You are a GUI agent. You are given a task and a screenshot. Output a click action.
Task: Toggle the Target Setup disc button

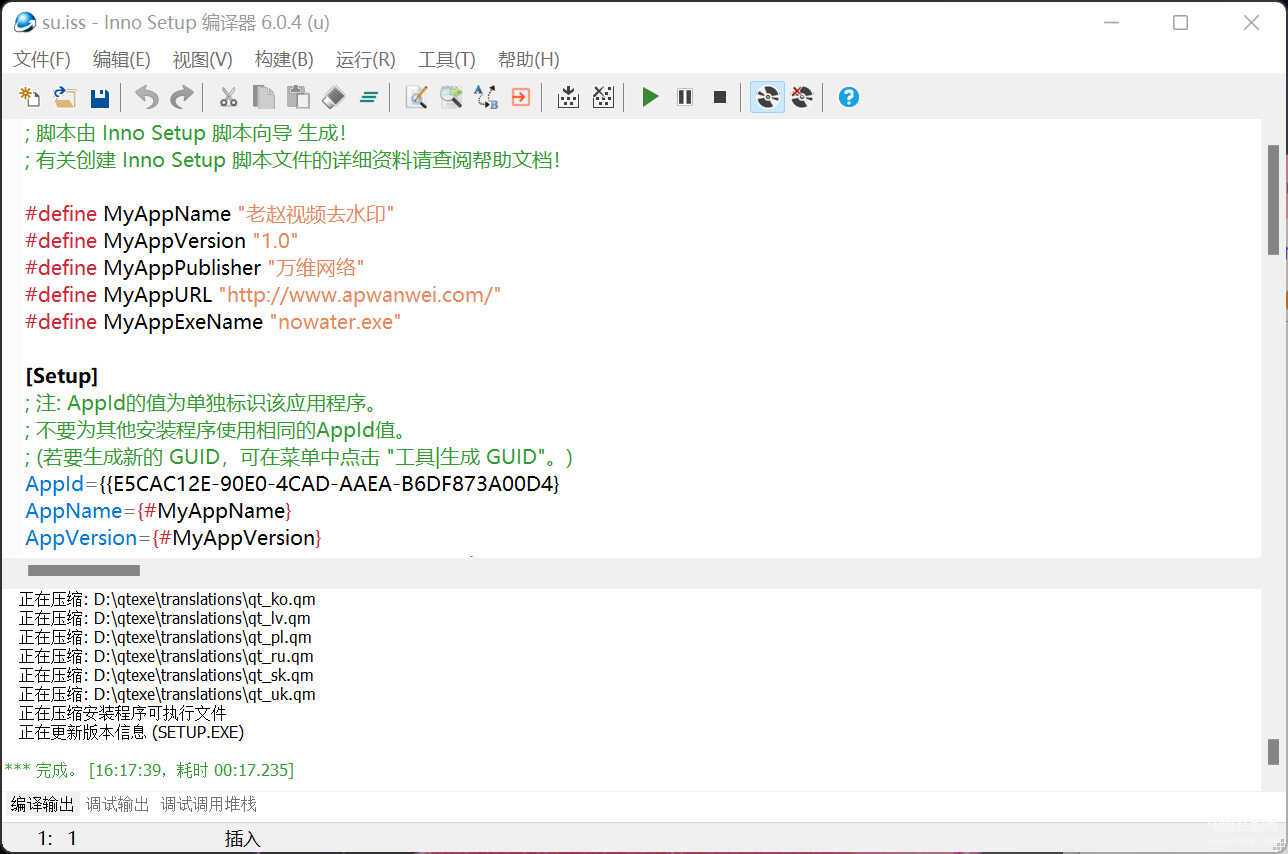pyautogui.click(x=767, y=97)
